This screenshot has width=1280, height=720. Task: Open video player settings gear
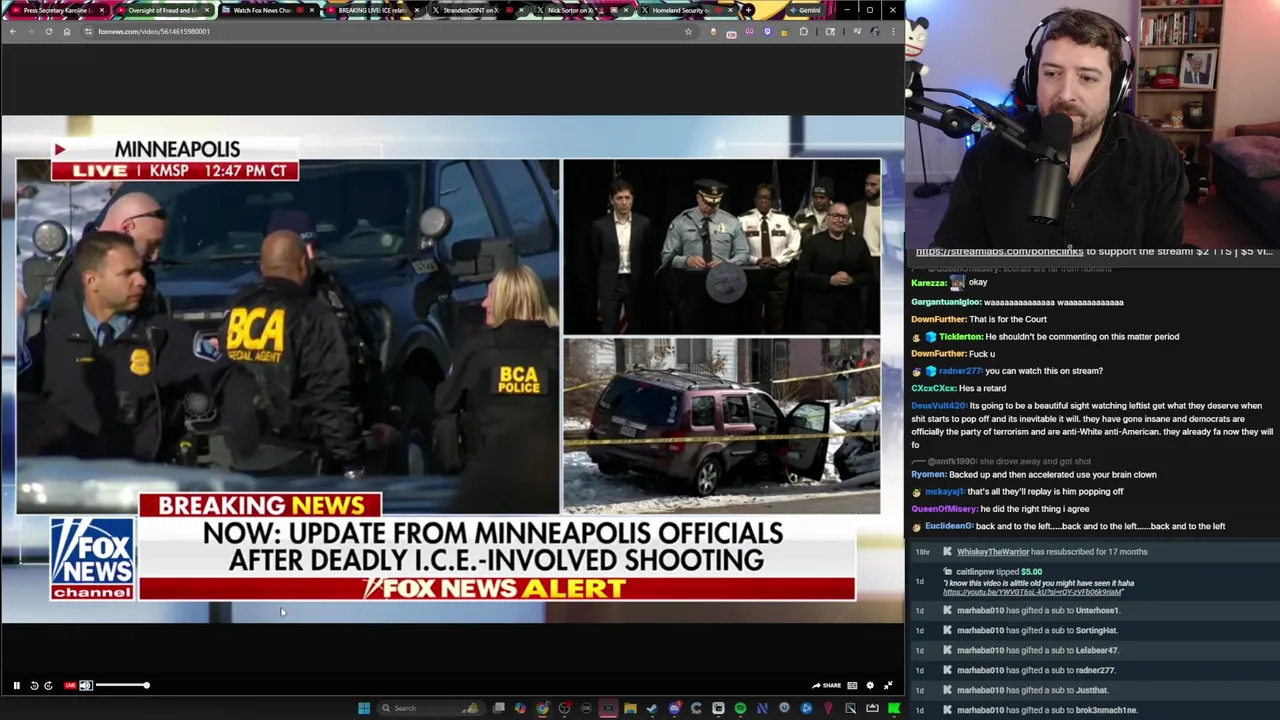pos(870,685)
